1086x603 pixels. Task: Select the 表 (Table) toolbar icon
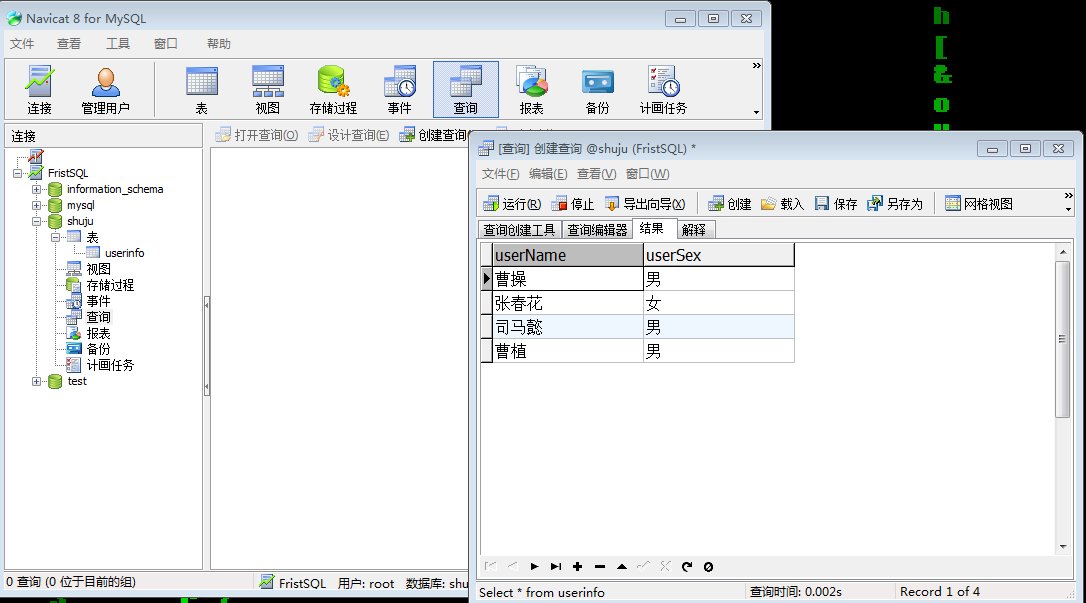tap(201, 89)
